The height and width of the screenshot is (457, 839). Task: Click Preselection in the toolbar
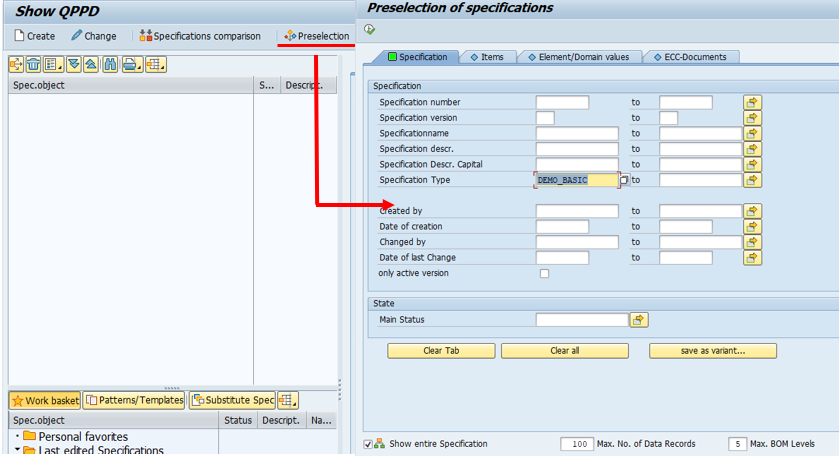tap(317, 36)
